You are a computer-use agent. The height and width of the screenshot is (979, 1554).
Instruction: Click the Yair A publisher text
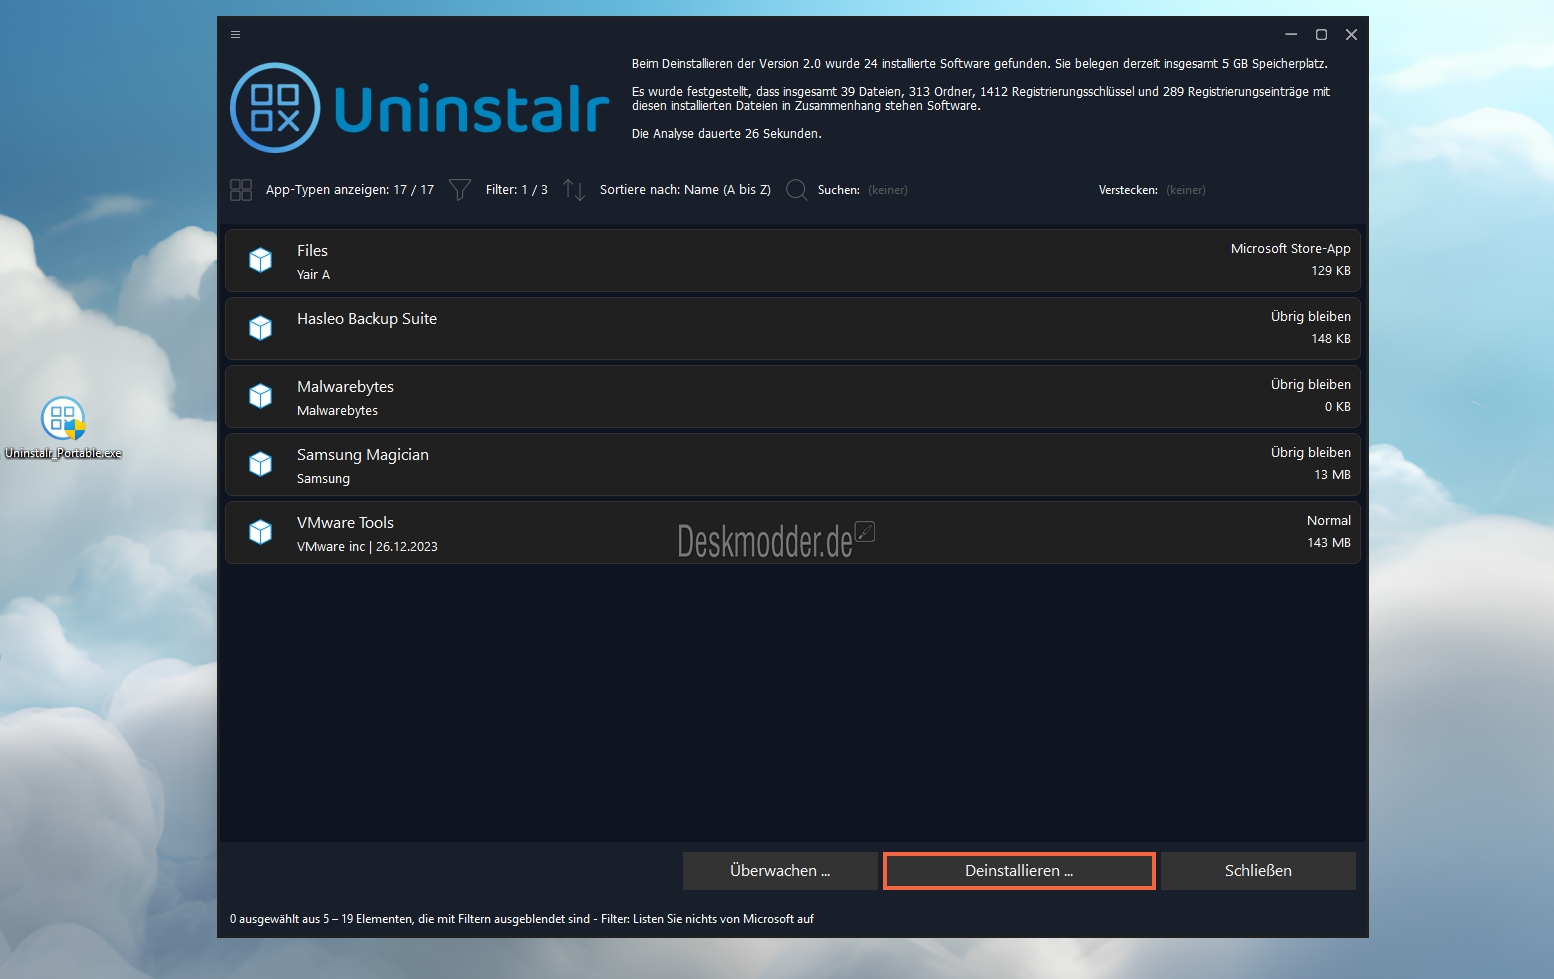point(313,275)
